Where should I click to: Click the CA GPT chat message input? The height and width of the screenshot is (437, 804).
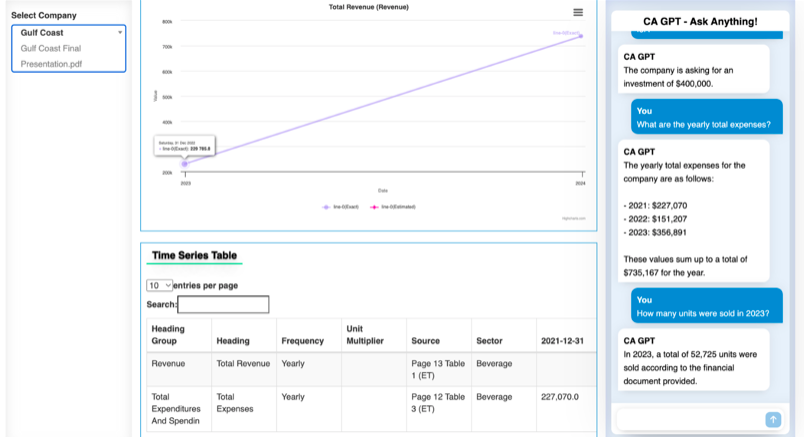[688, 420]
